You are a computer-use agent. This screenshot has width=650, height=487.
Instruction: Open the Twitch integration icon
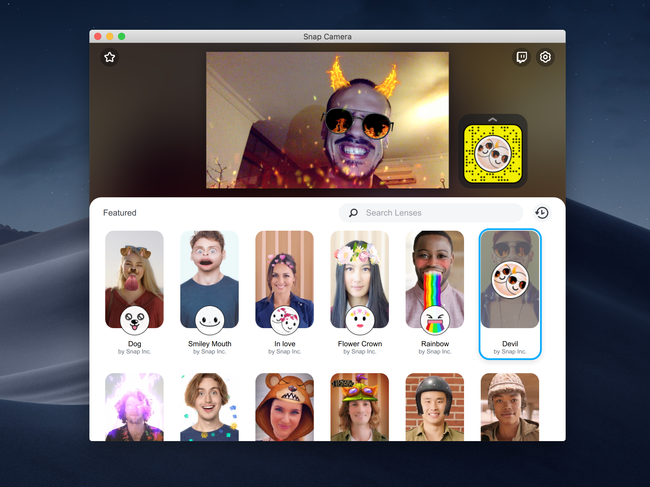(x=521, y=57)
